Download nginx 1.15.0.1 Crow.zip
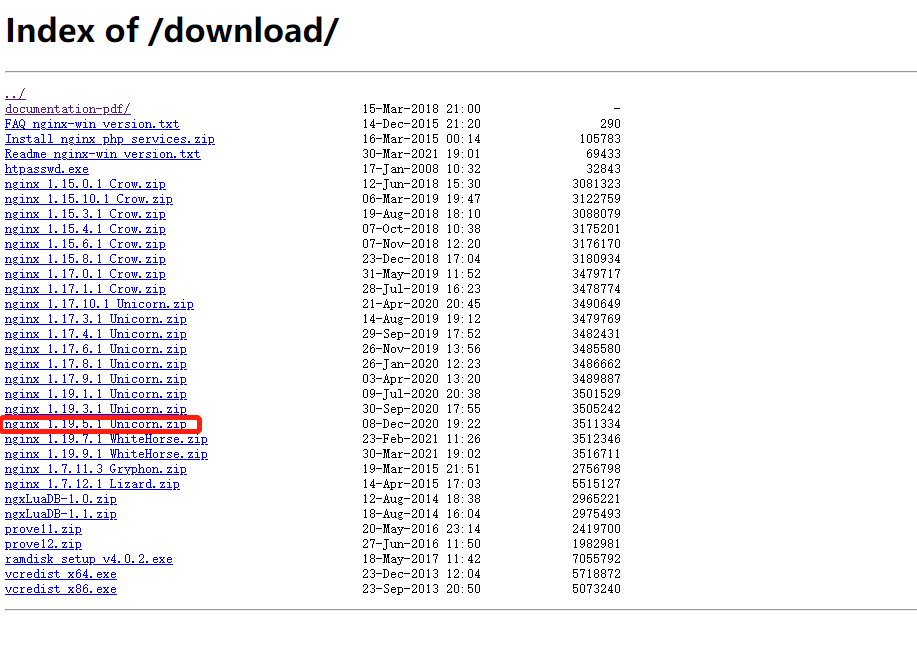The height and width of the screenshot is (656, 917). coord(85,184)
